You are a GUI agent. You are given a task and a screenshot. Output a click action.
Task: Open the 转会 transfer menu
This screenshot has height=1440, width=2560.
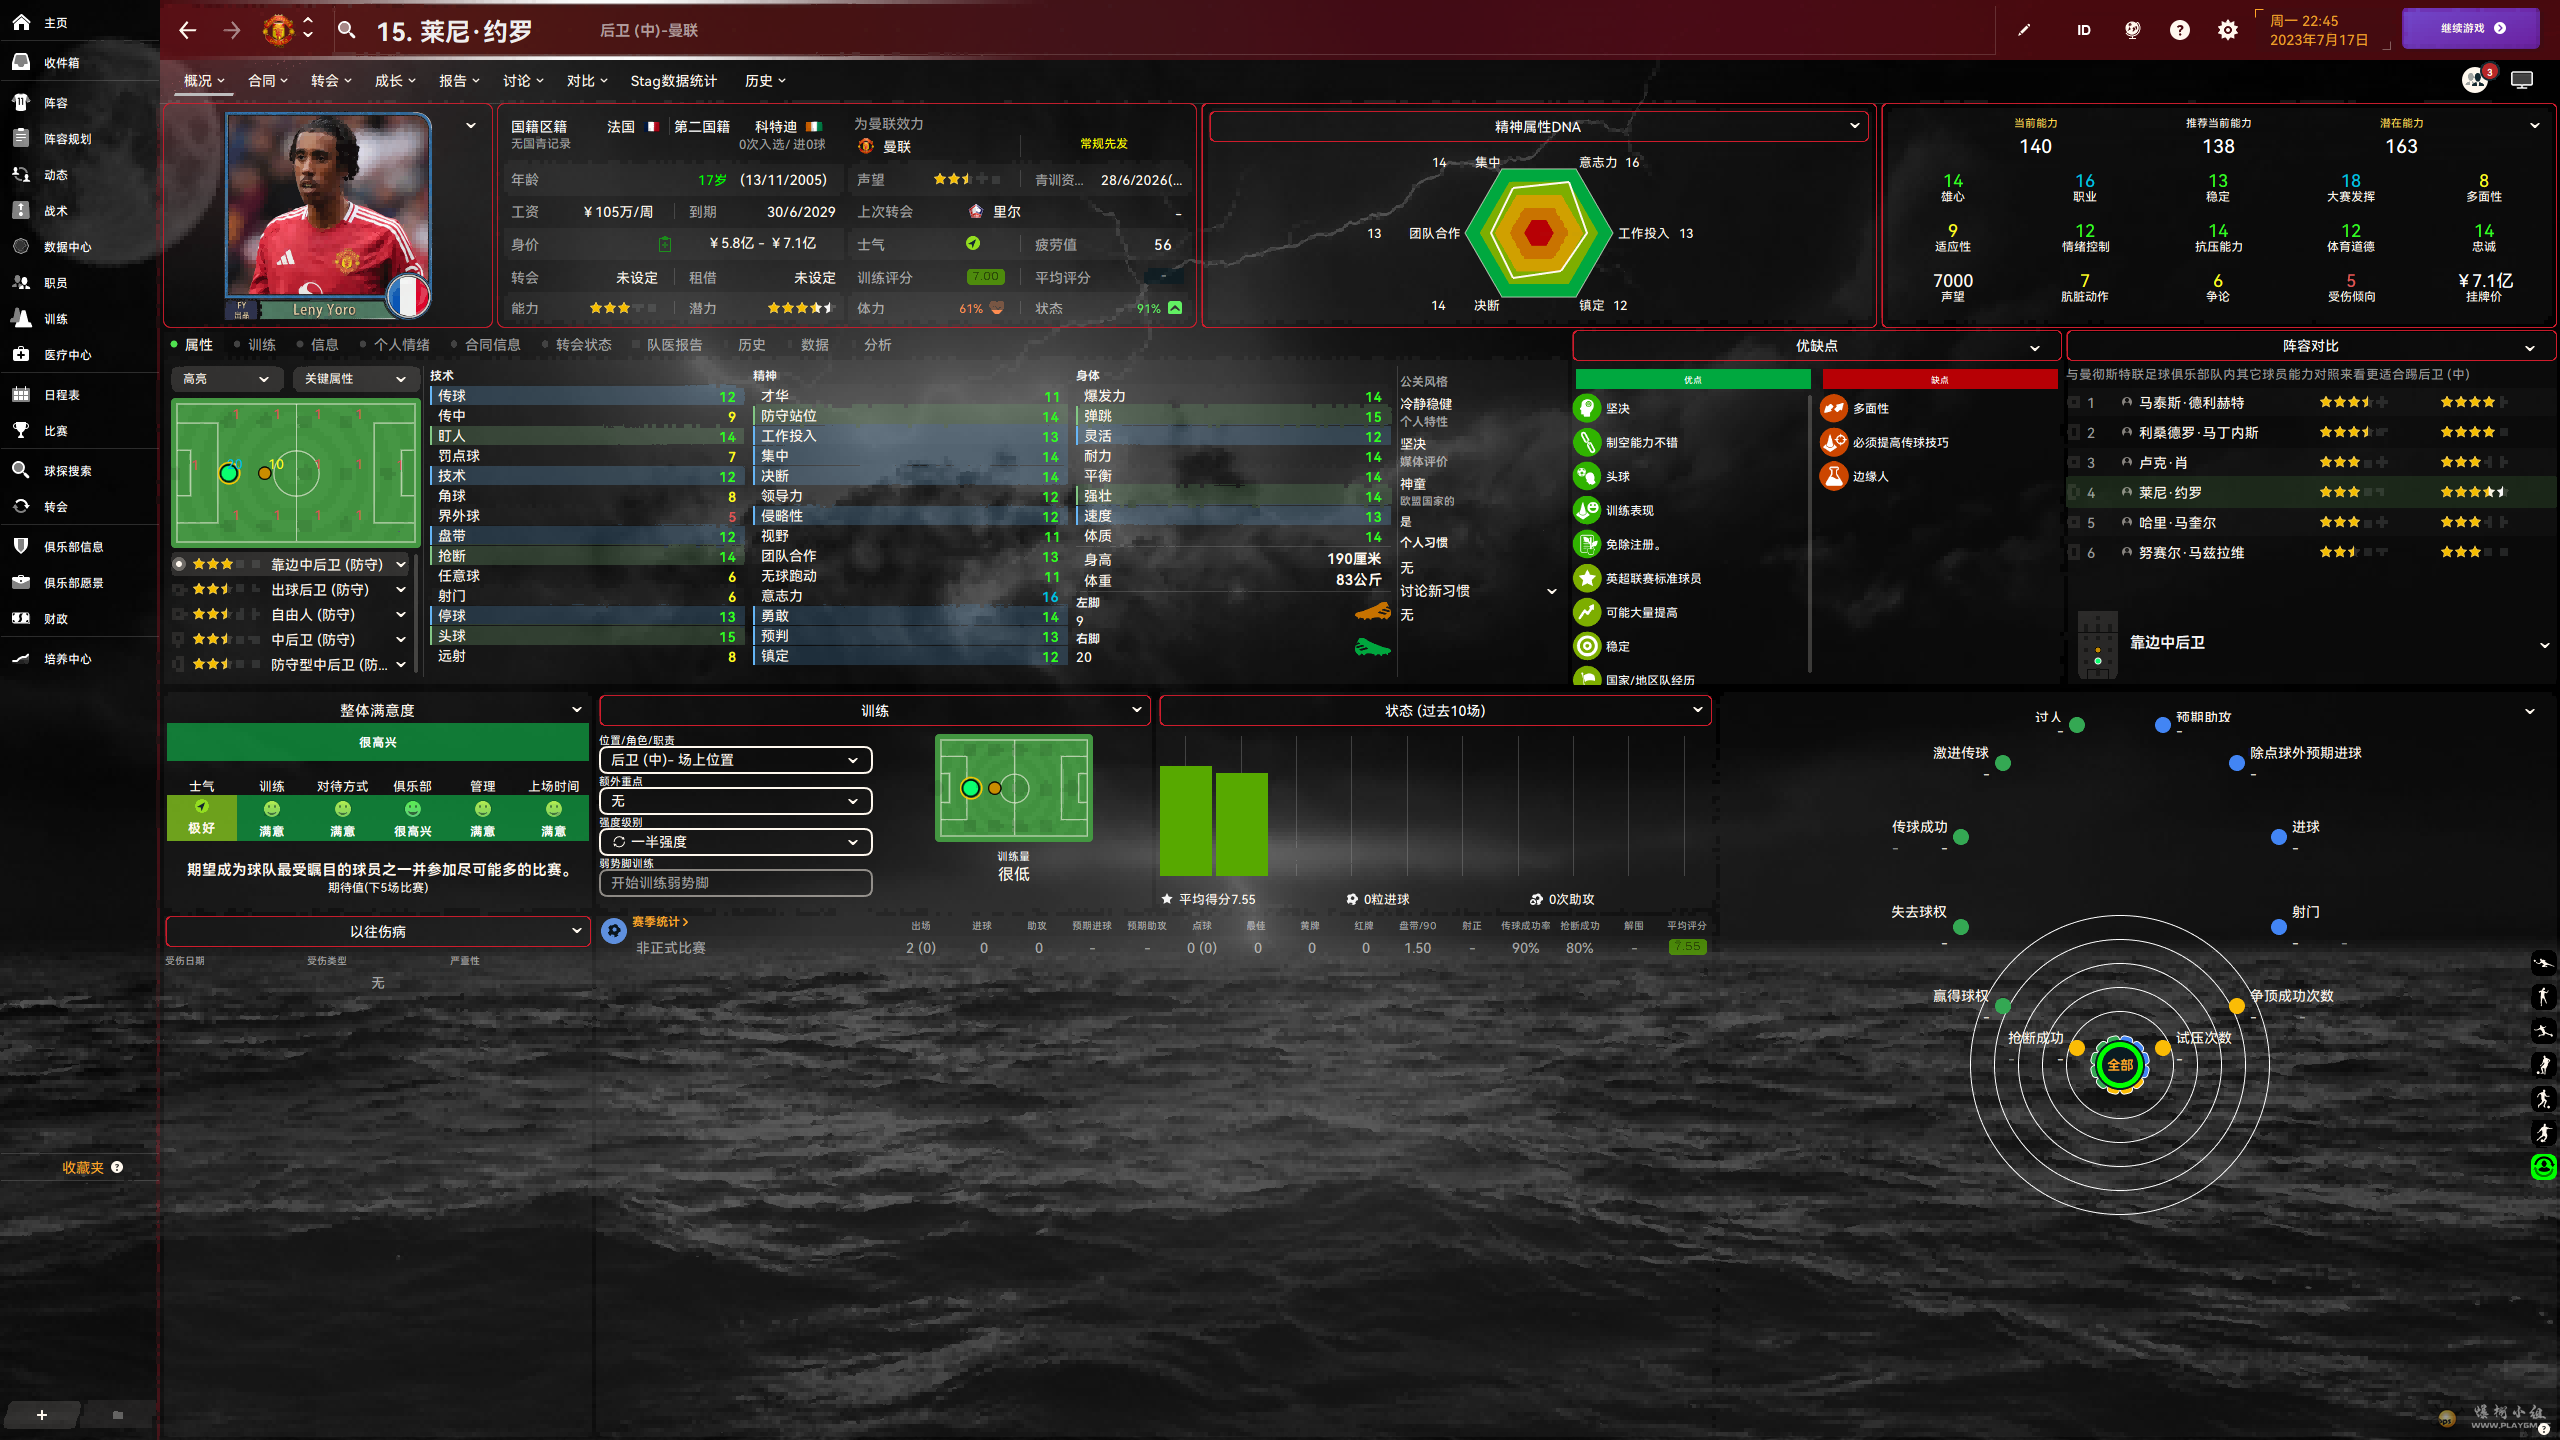(x=331, y=80)
